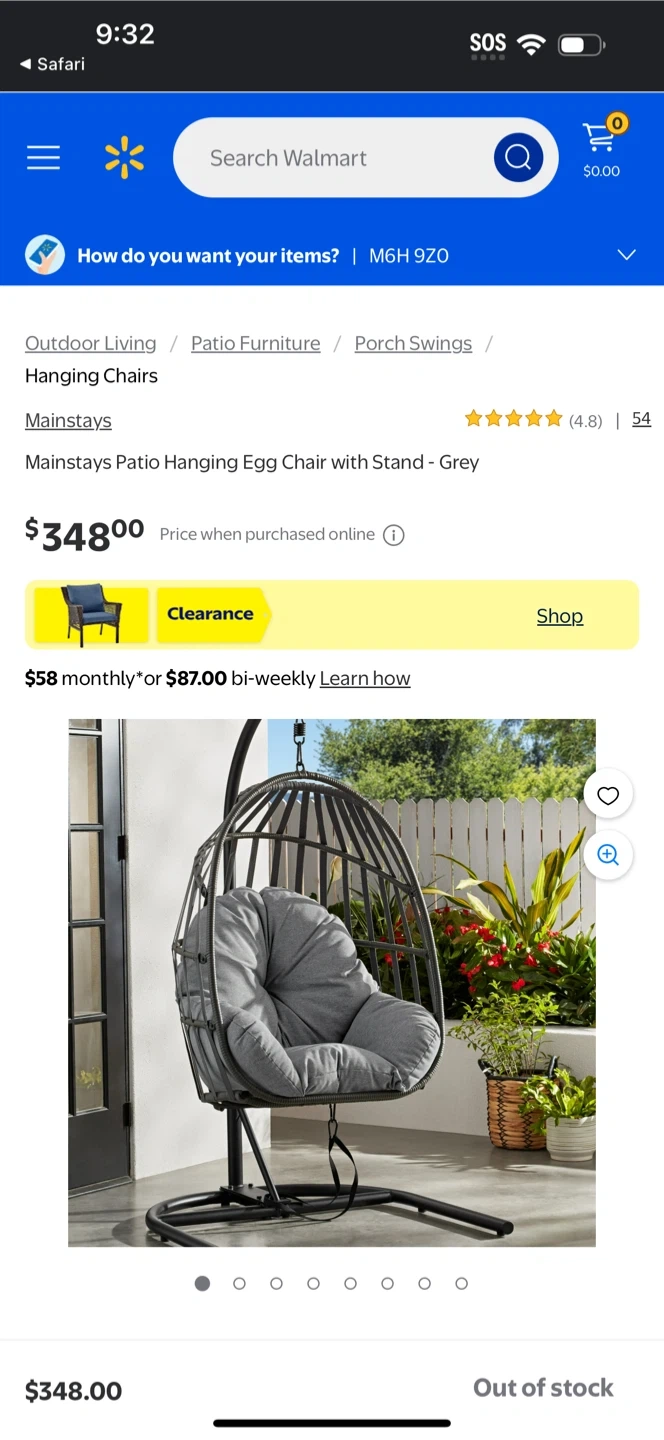This screenshot has height=1440, width=664.
Task: Open the Patio Furniture breadcrumb
Action: coord(256,343)
